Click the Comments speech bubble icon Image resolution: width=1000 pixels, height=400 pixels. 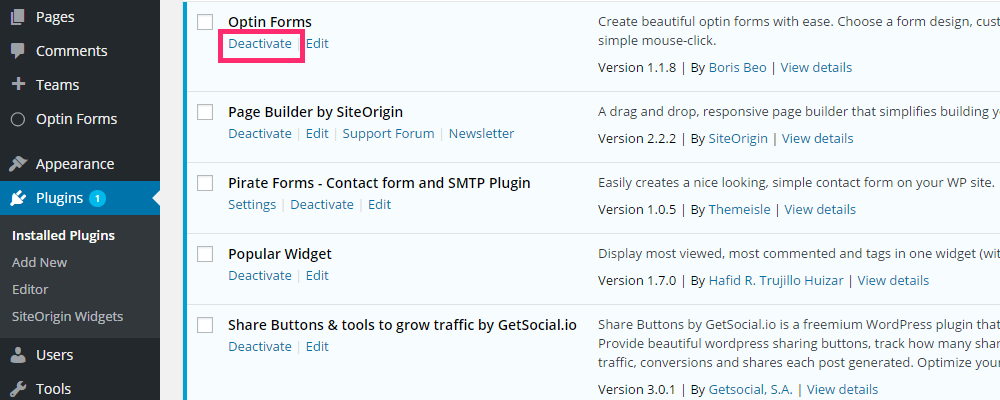(x=18, y=51)
